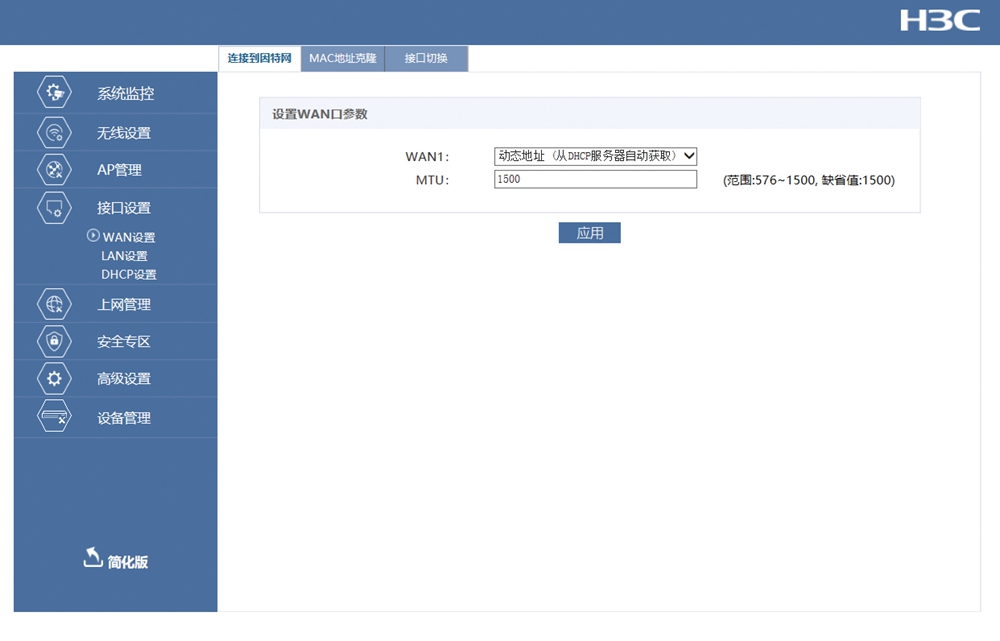Select the 连接到因特网 tab

click(x=259, y=59)
